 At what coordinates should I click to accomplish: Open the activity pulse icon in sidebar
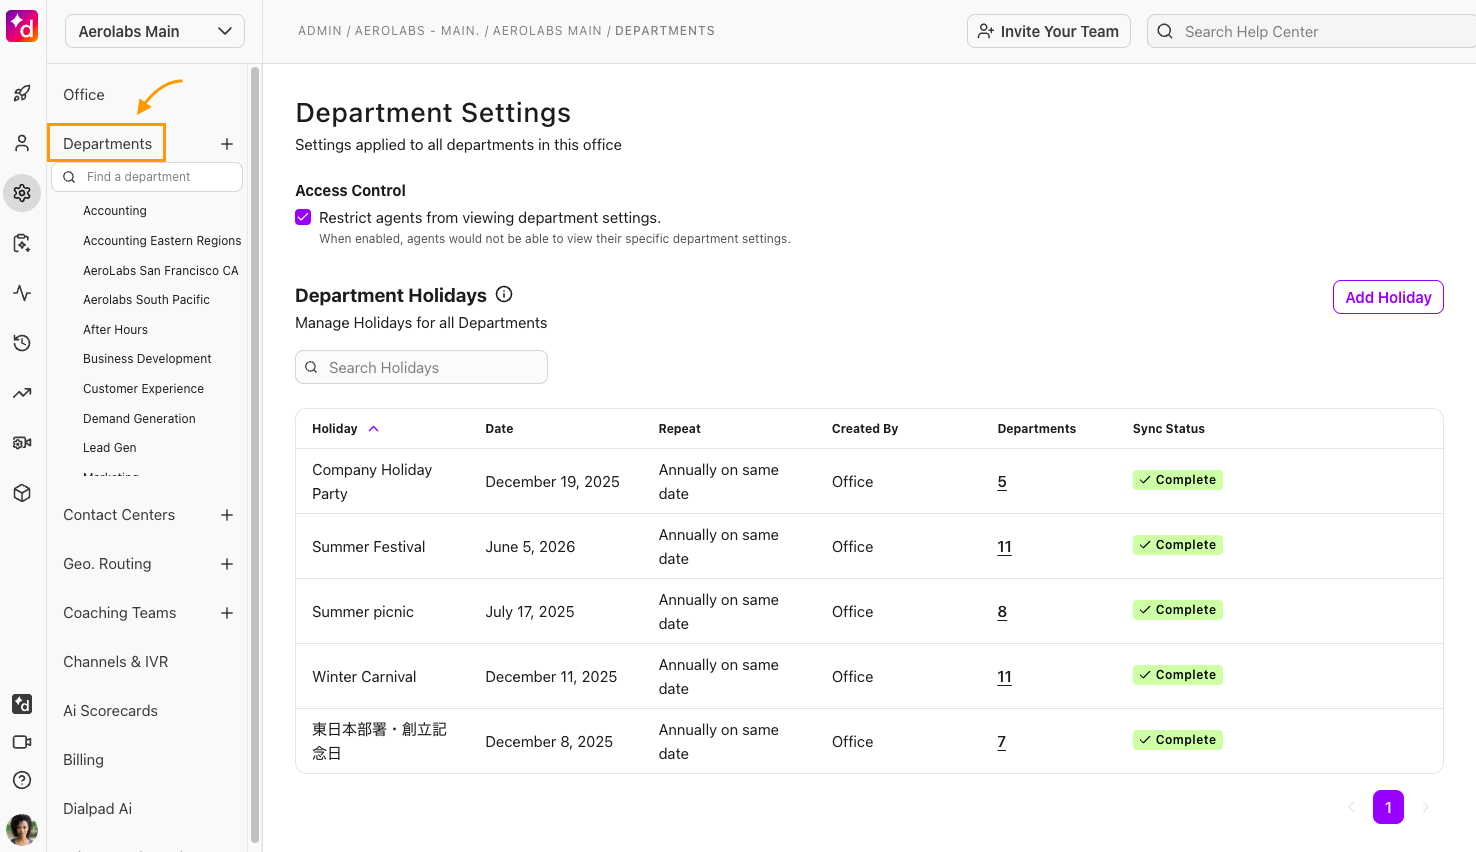point(22,293)
